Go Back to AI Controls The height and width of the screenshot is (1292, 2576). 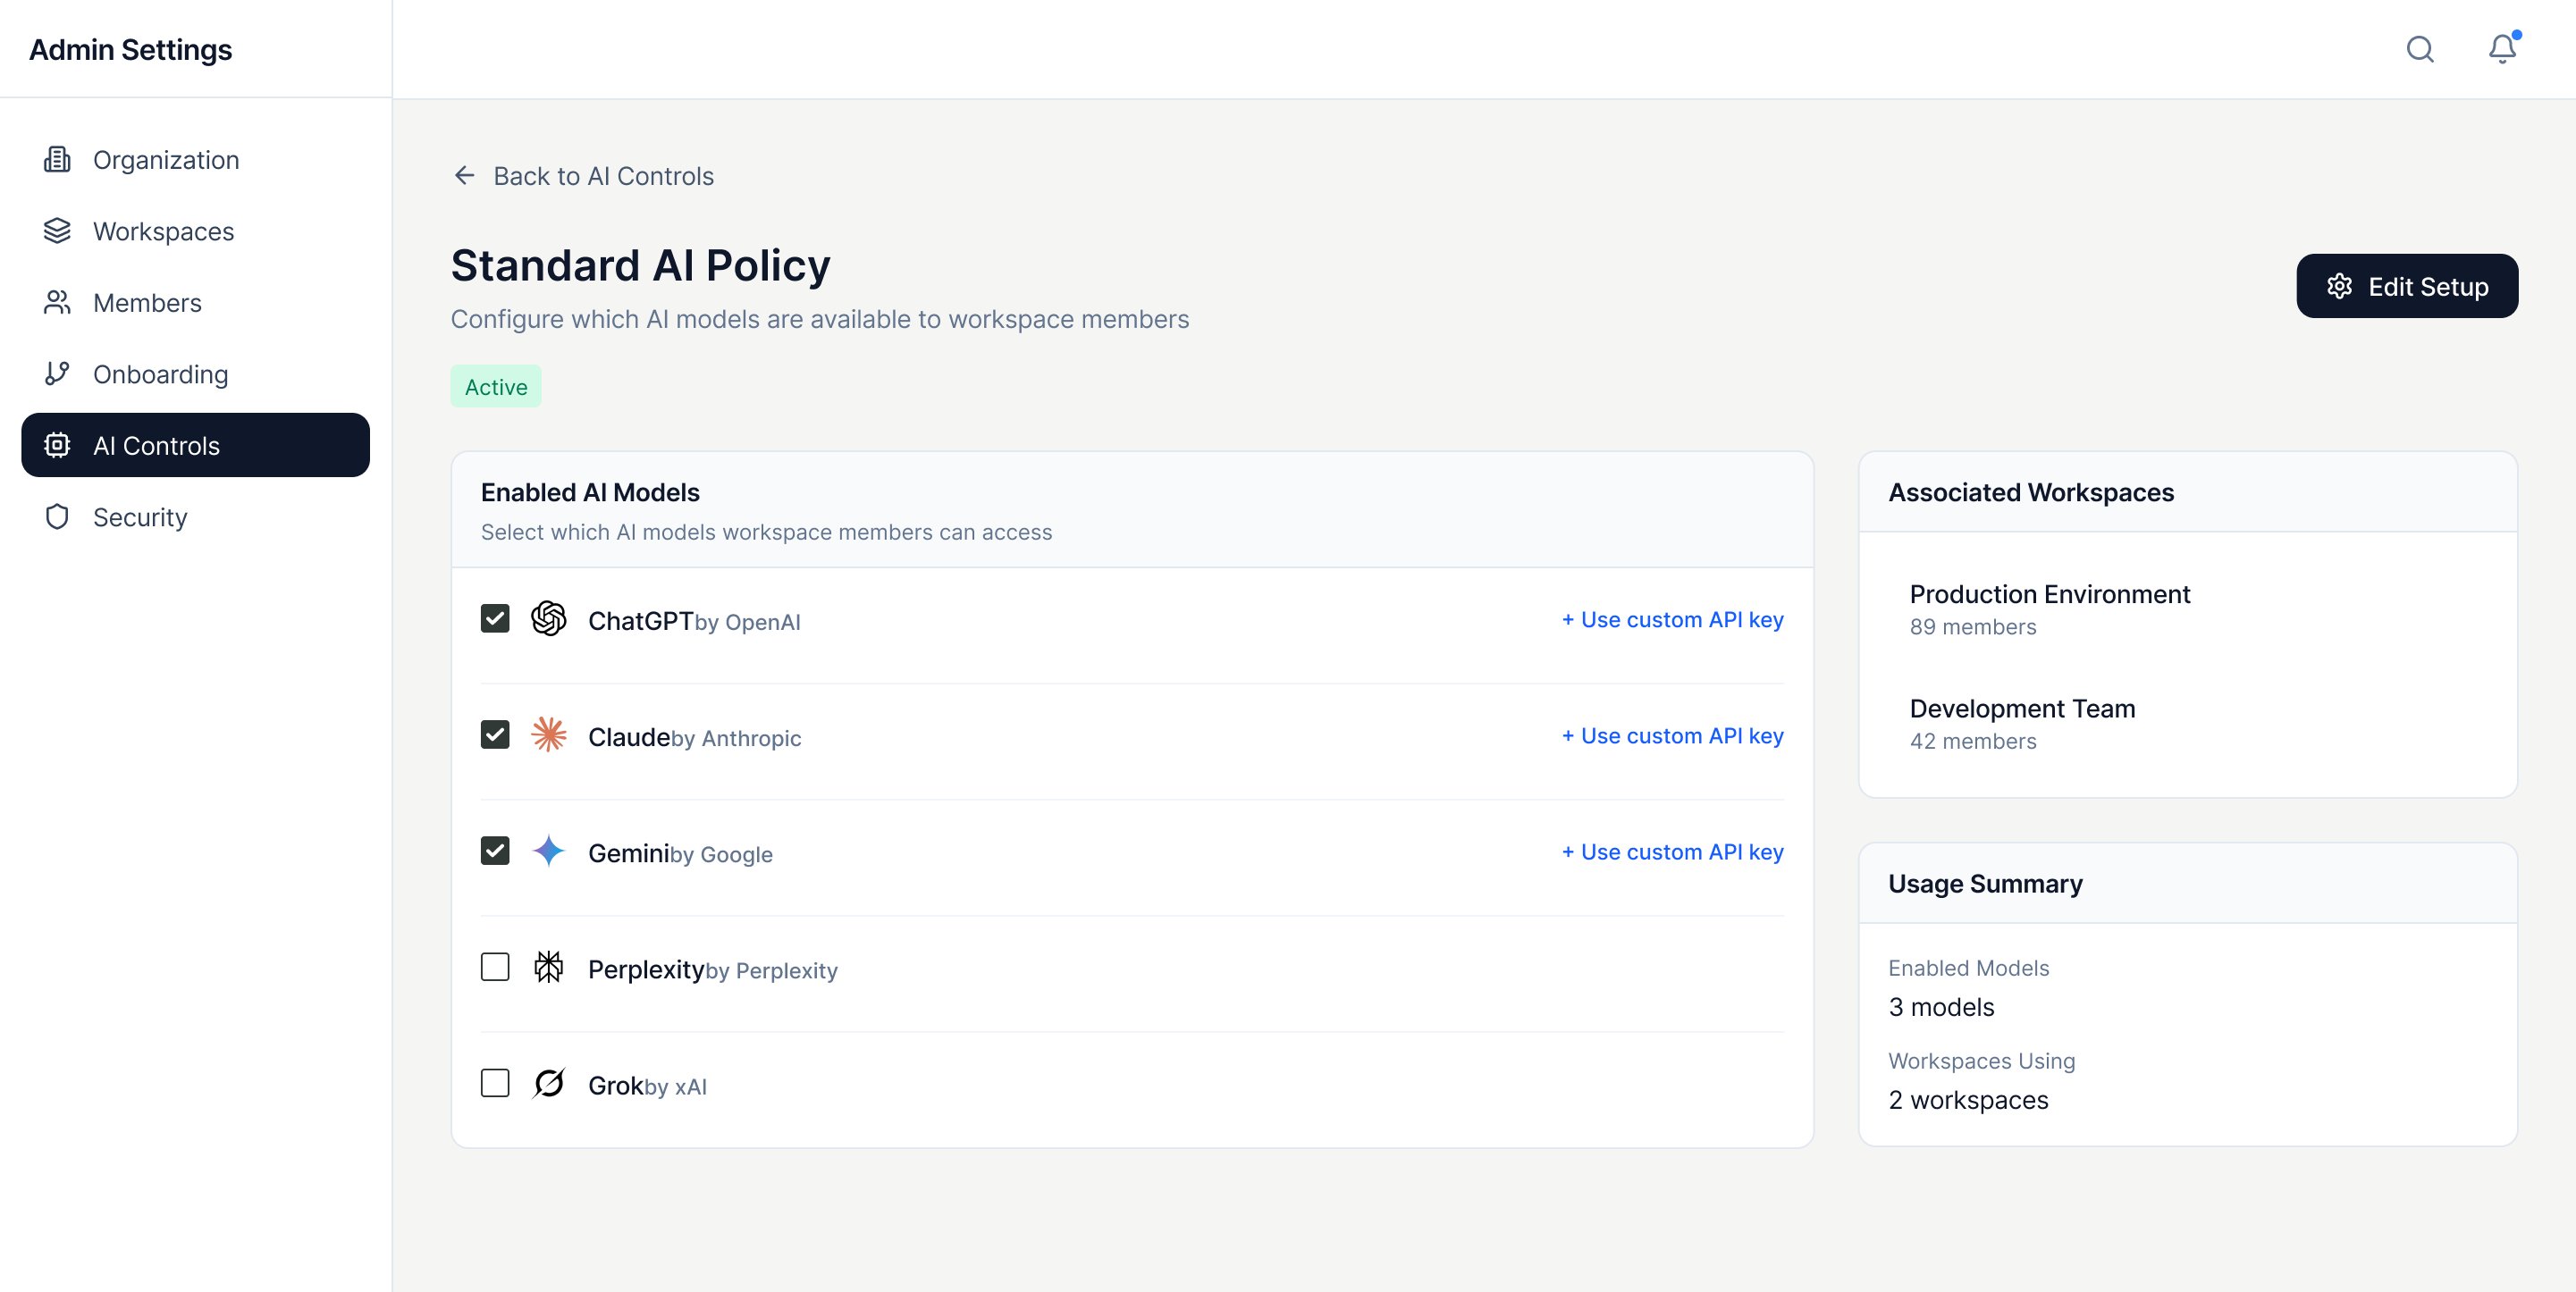[583, 176]
